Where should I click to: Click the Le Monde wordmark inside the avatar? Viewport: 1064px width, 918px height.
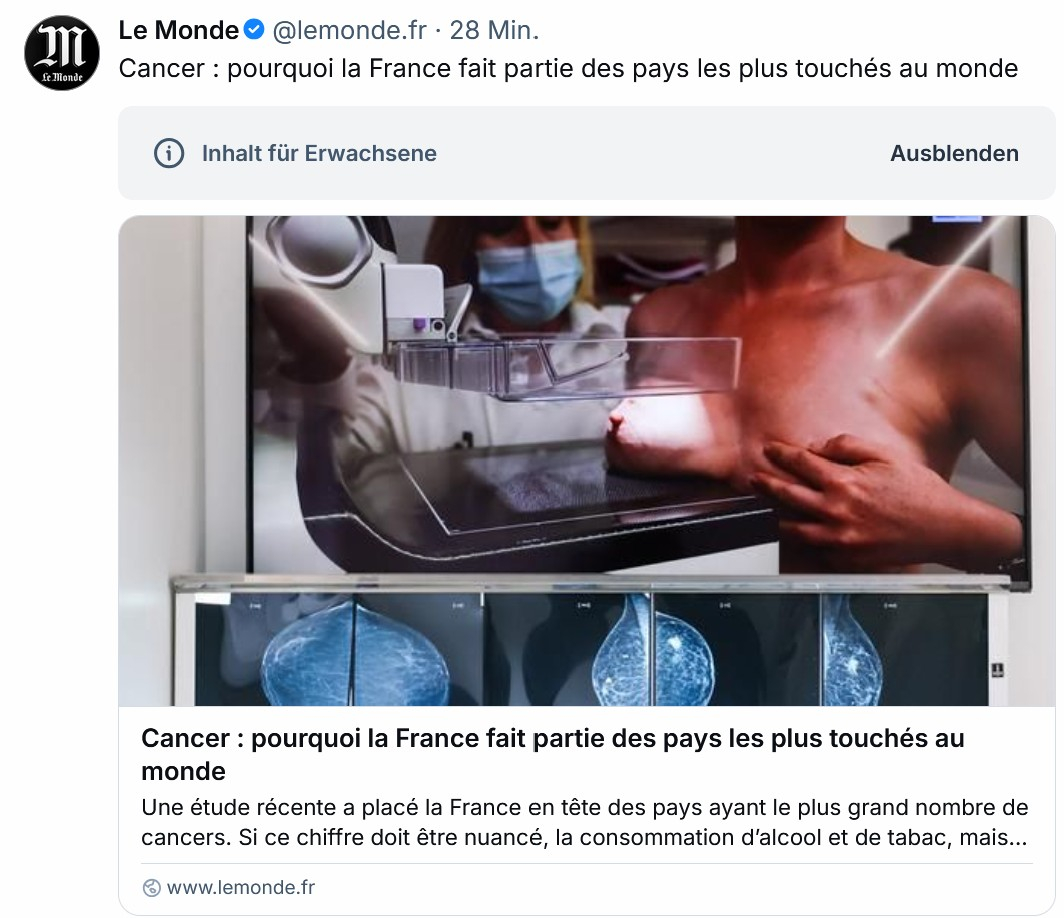tap(62, 77)
